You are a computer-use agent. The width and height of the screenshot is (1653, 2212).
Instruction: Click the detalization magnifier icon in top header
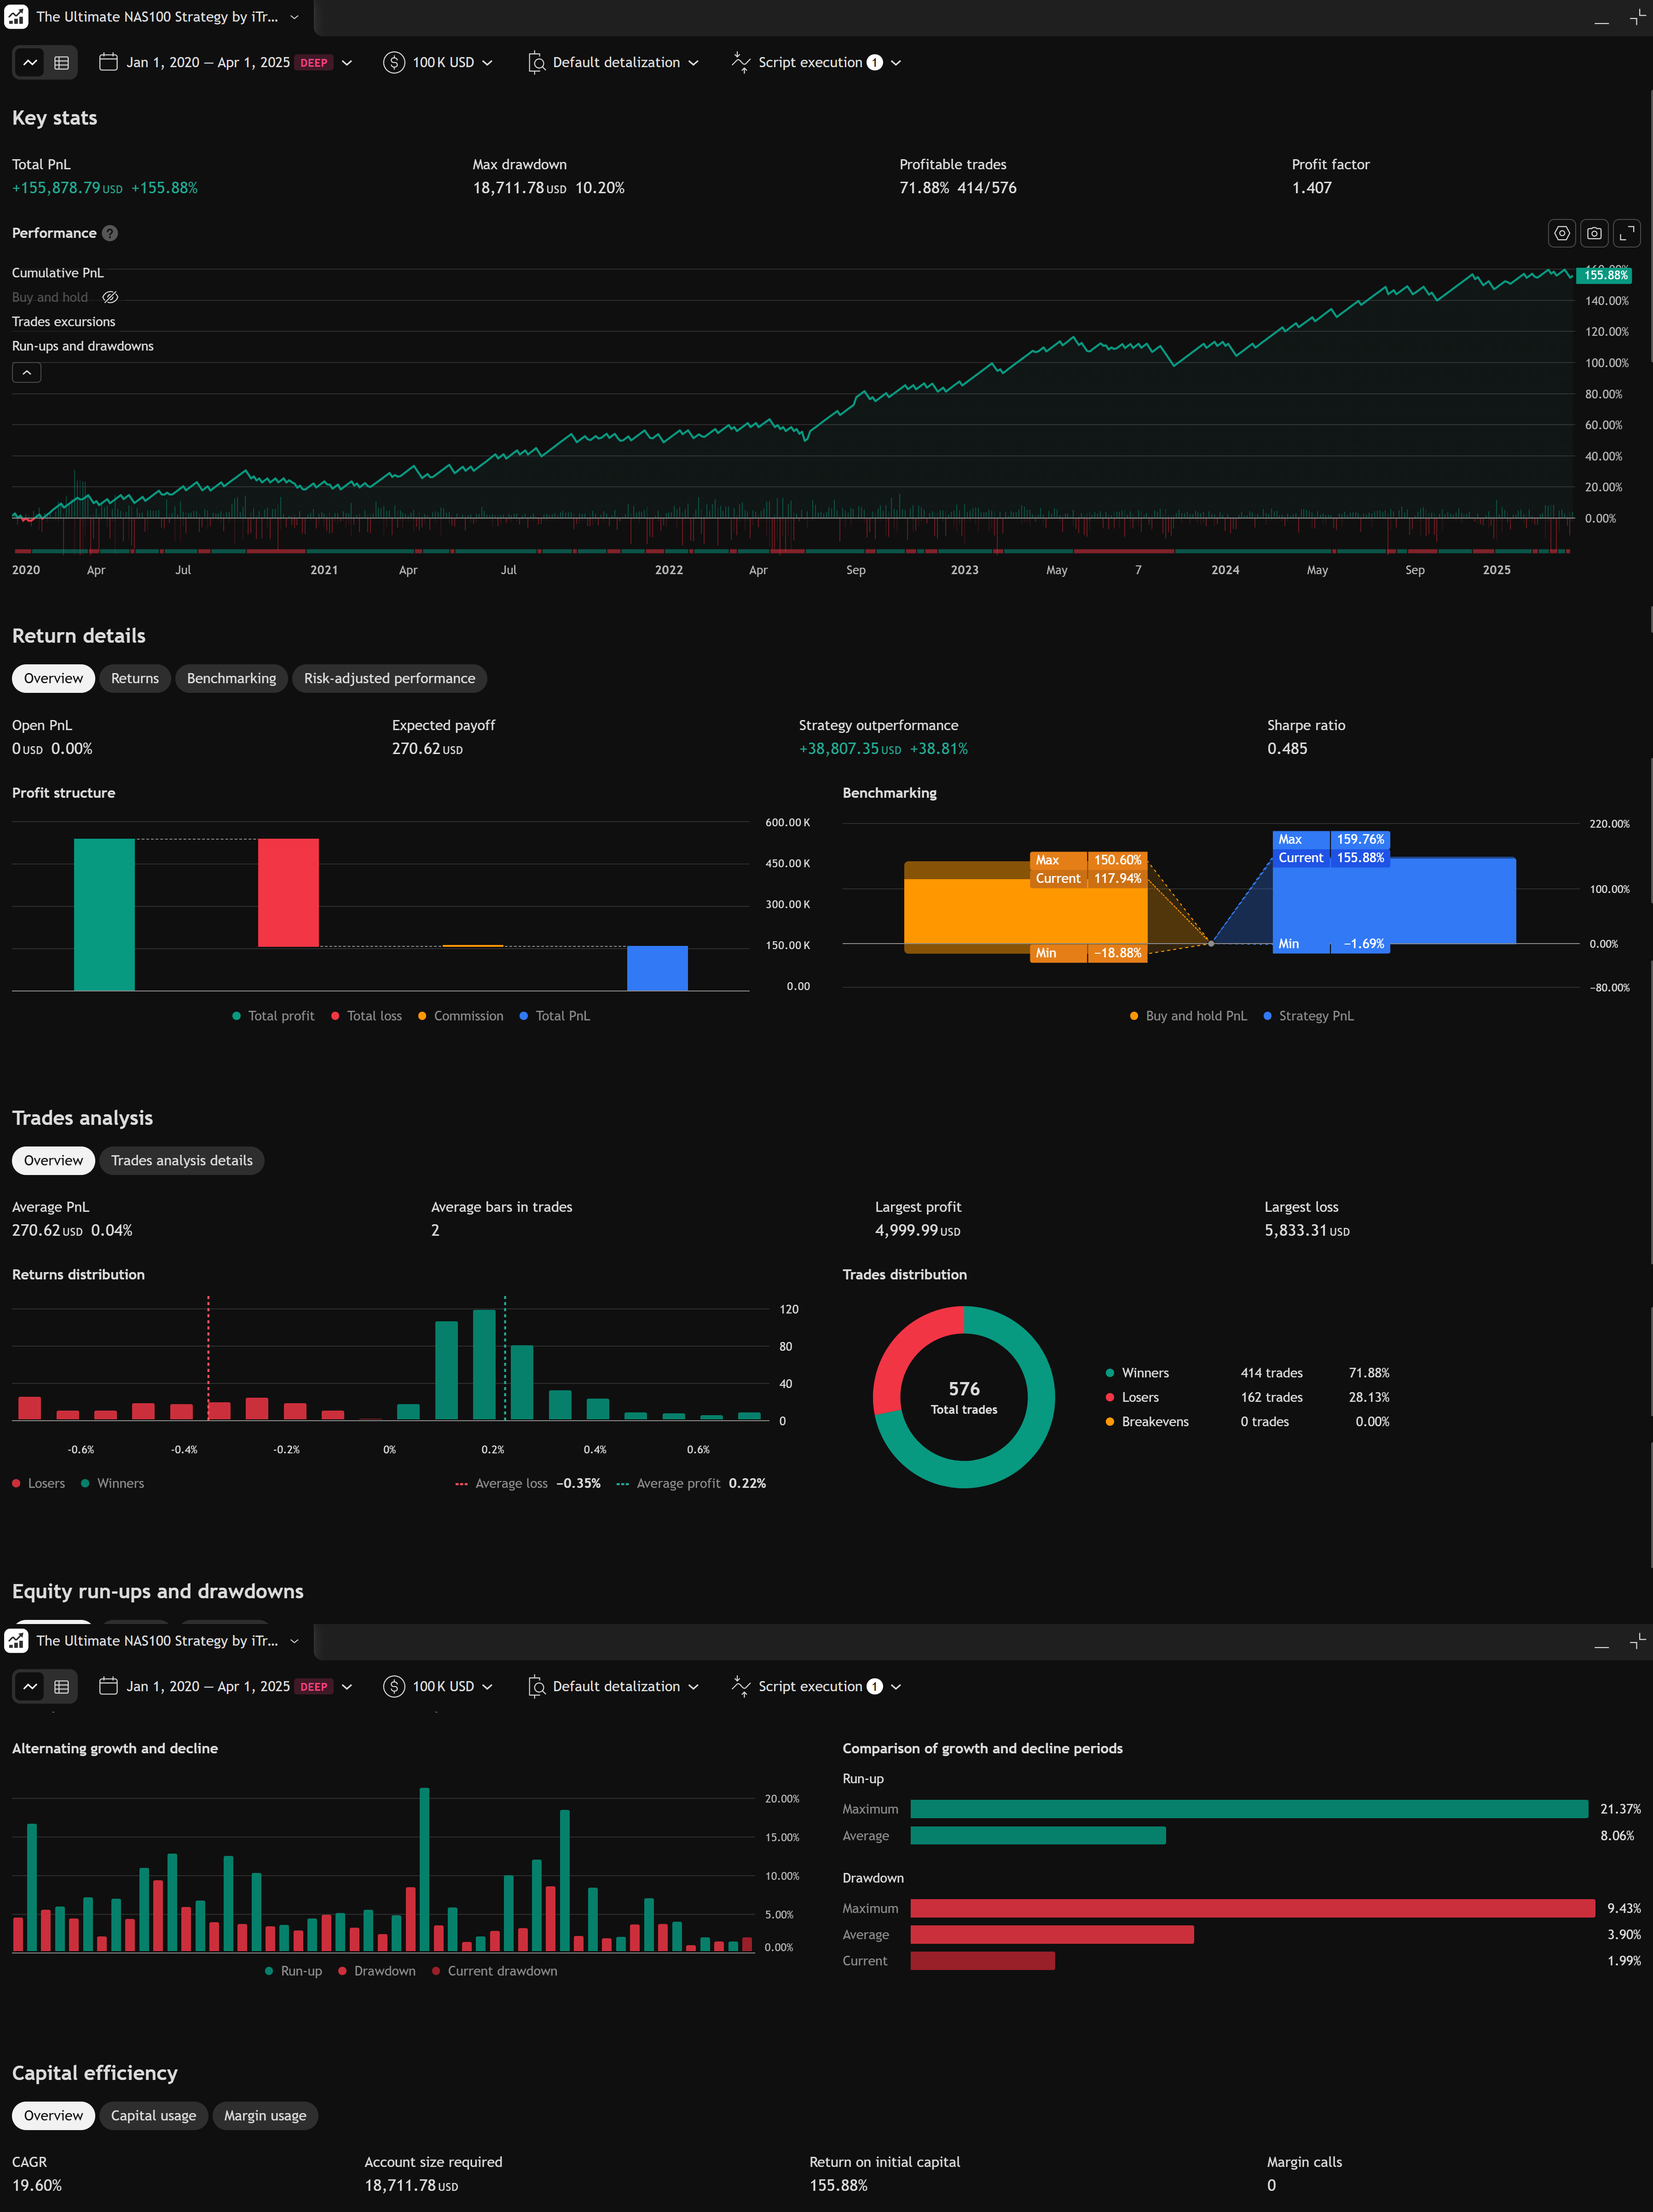pyautogui.click(x=536, y=62)
